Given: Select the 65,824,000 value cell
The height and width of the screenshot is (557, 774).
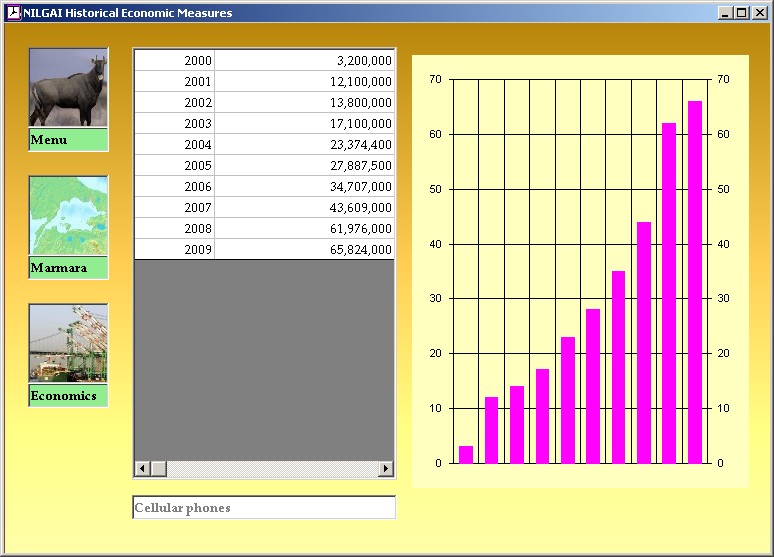Looking at the screenshot, I should (305, 249).
